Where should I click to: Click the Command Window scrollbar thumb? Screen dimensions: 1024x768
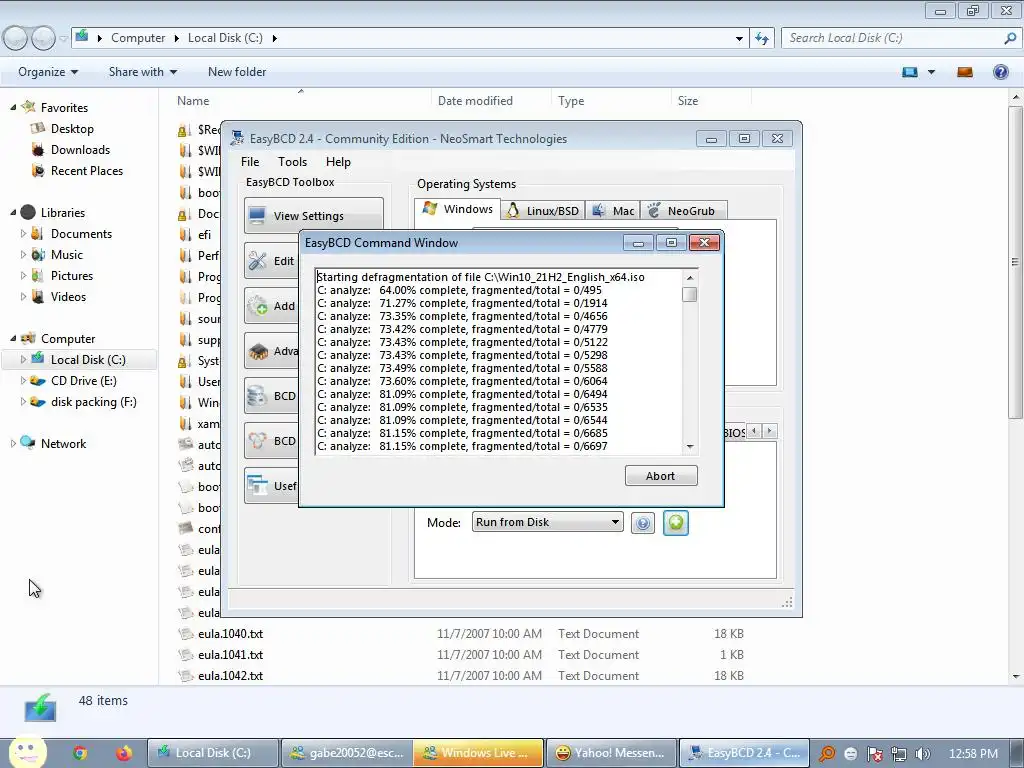690,295
